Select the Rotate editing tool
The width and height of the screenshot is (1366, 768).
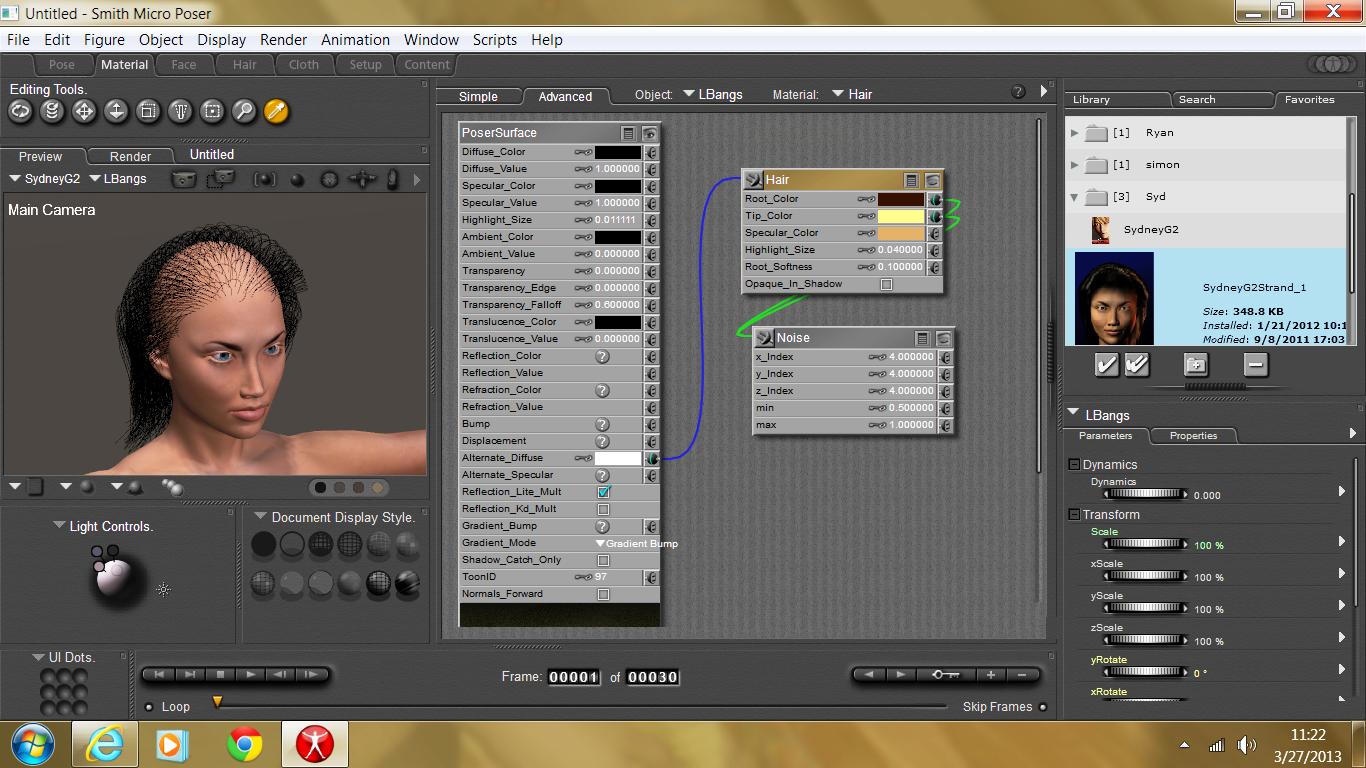coord(20,111)
